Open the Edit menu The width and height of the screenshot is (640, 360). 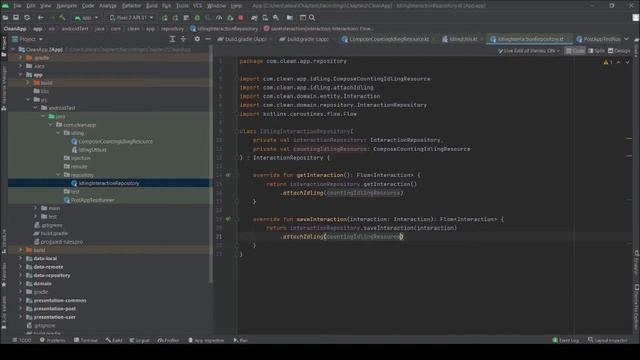click(x=31, y=6)
